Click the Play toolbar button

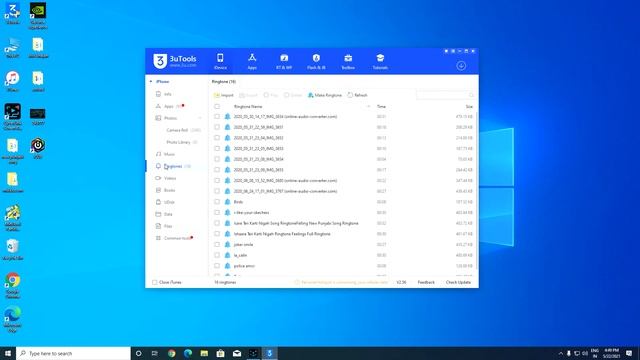pos(271,95)
